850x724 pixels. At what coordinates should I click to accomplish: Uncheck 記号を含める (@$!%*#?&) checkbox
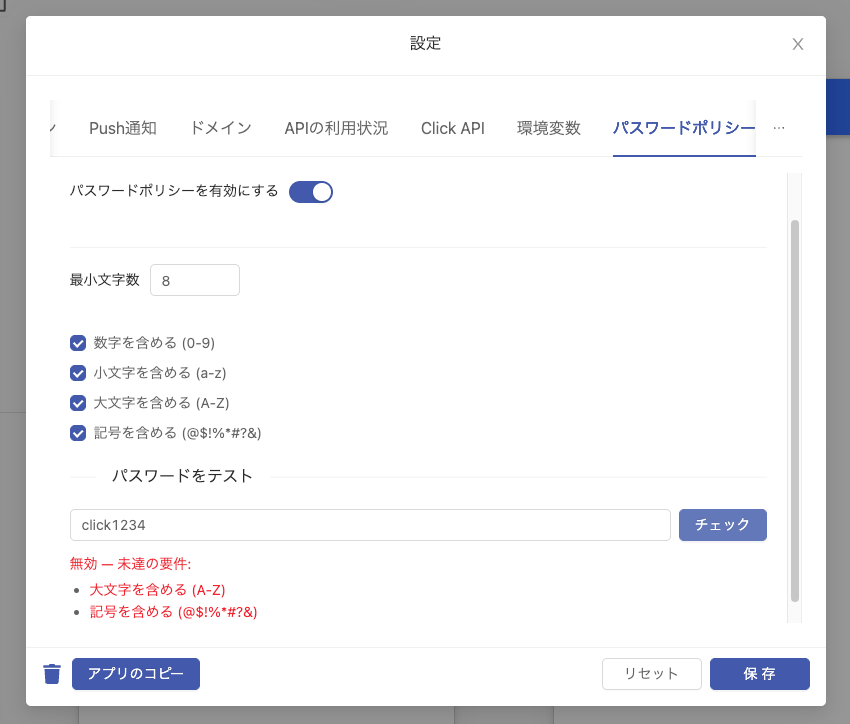[x=78, y=433]
